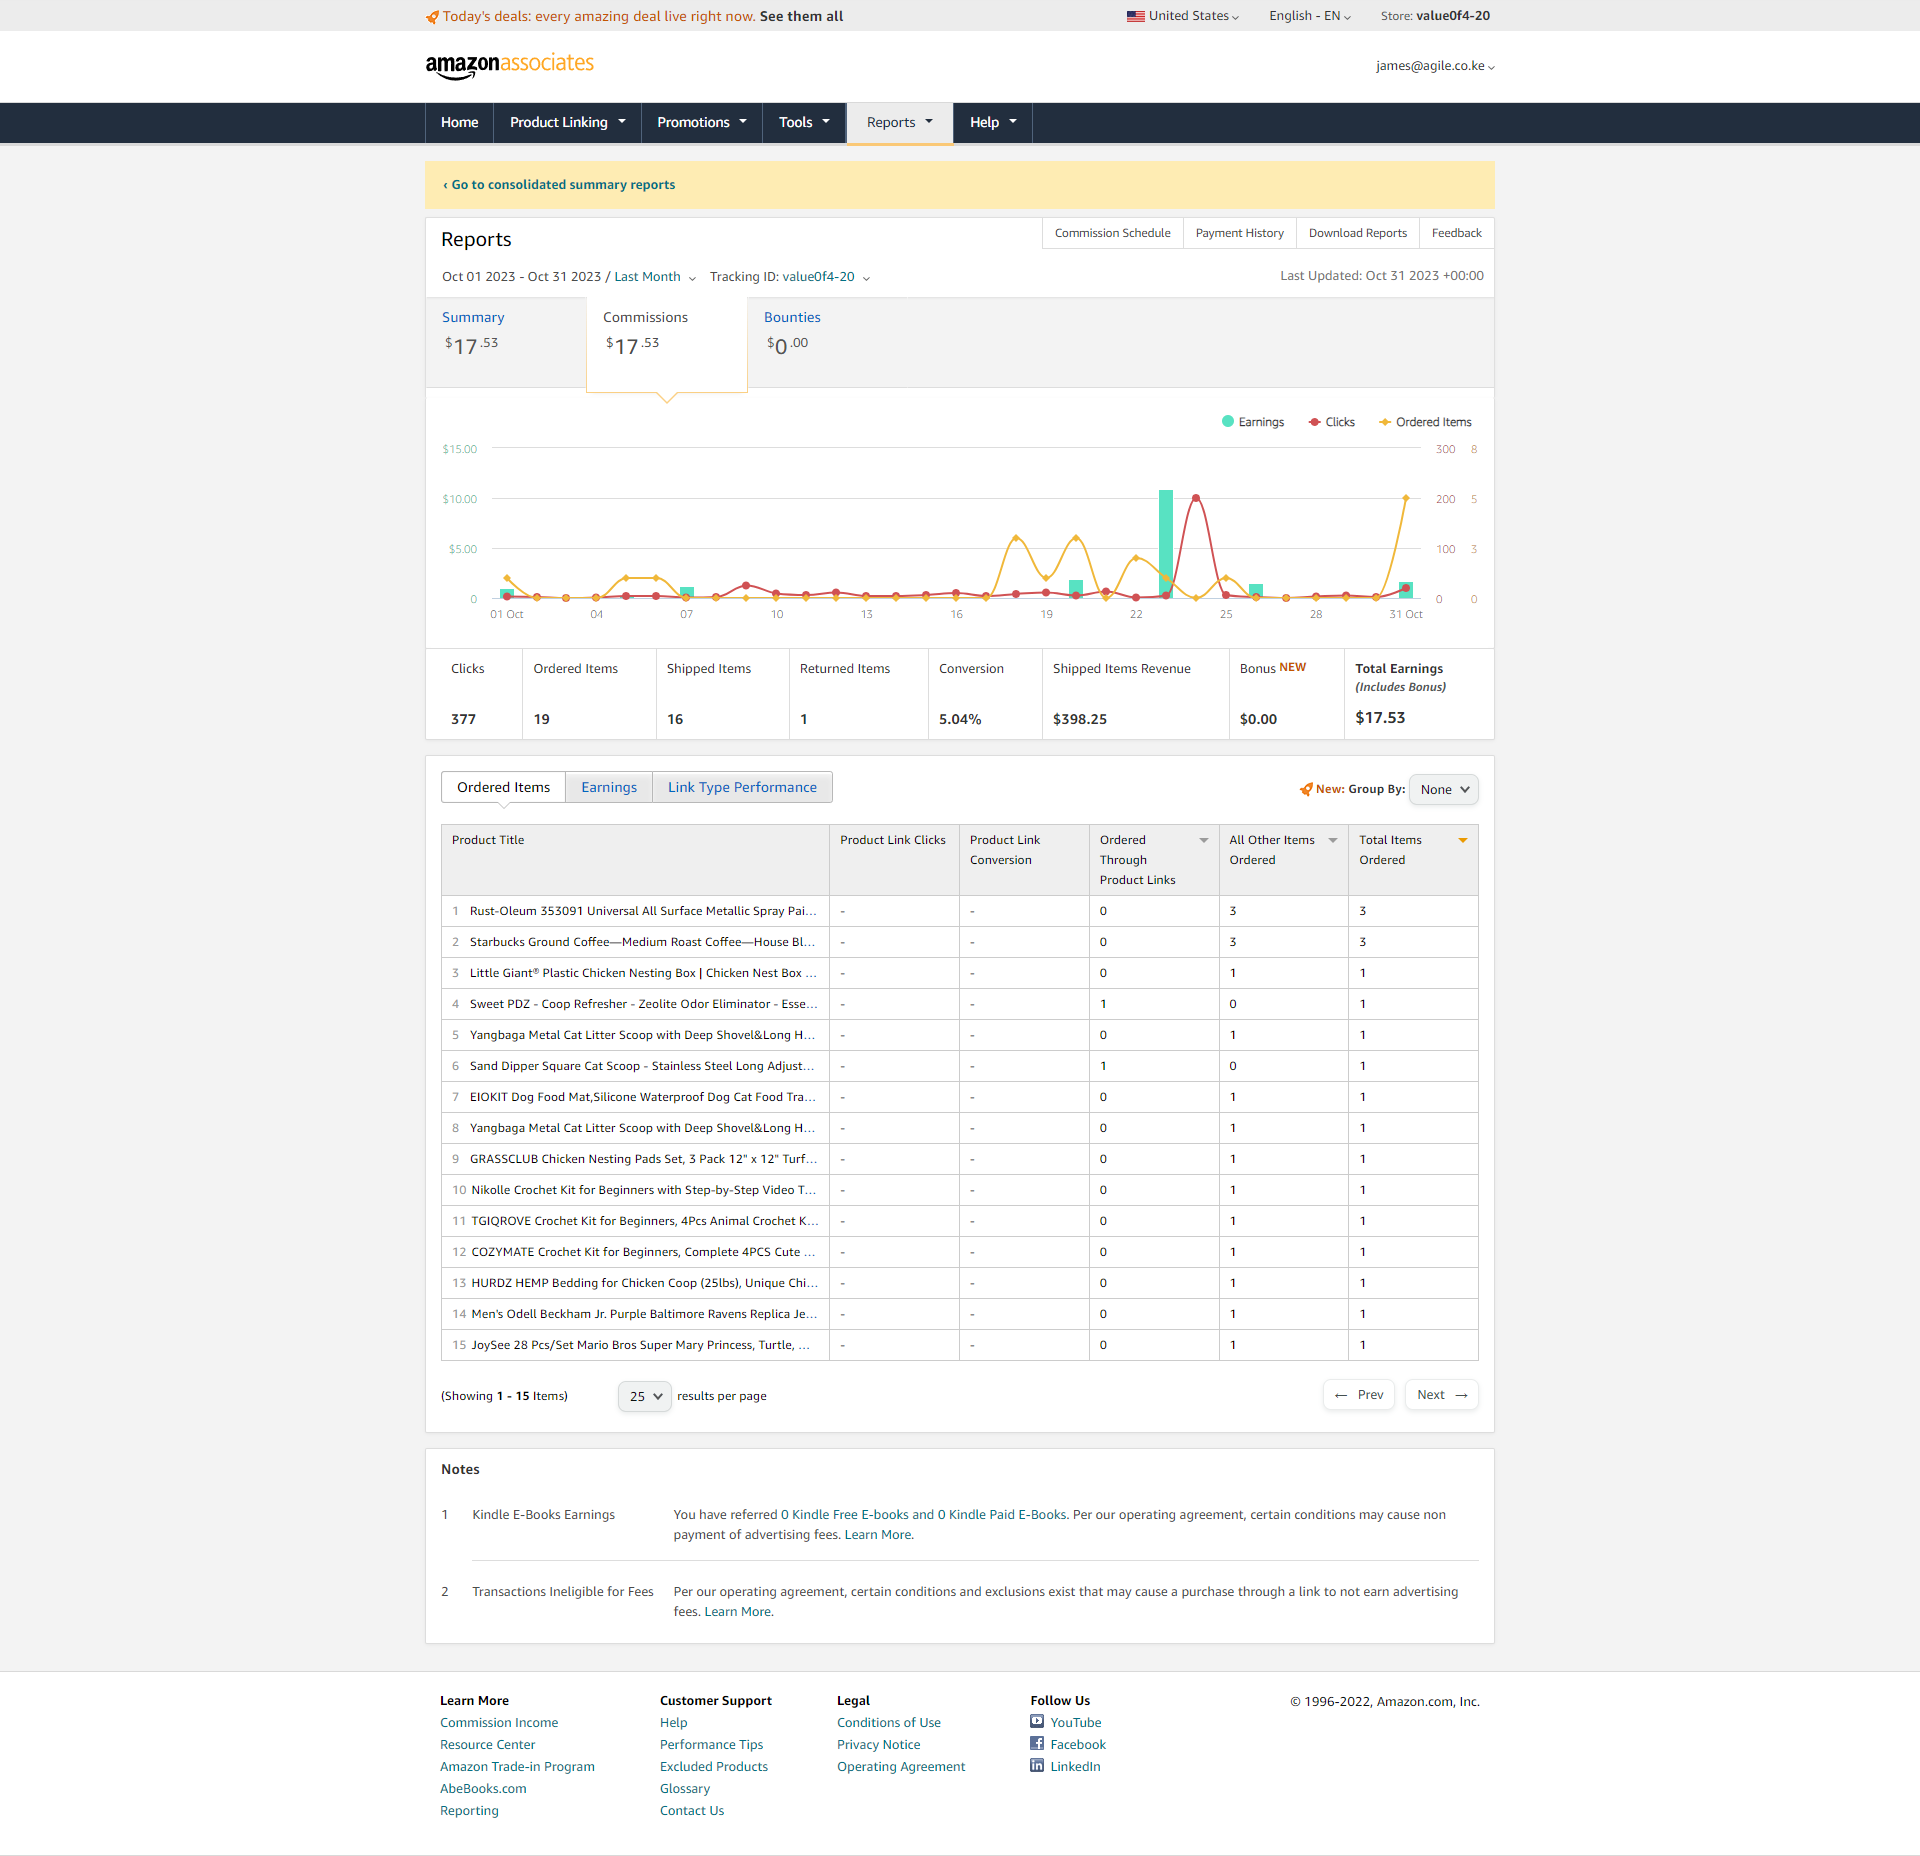
Task: Click the JoySee 28 Pcs/Set Mario row
Action: coord(959,1345)
